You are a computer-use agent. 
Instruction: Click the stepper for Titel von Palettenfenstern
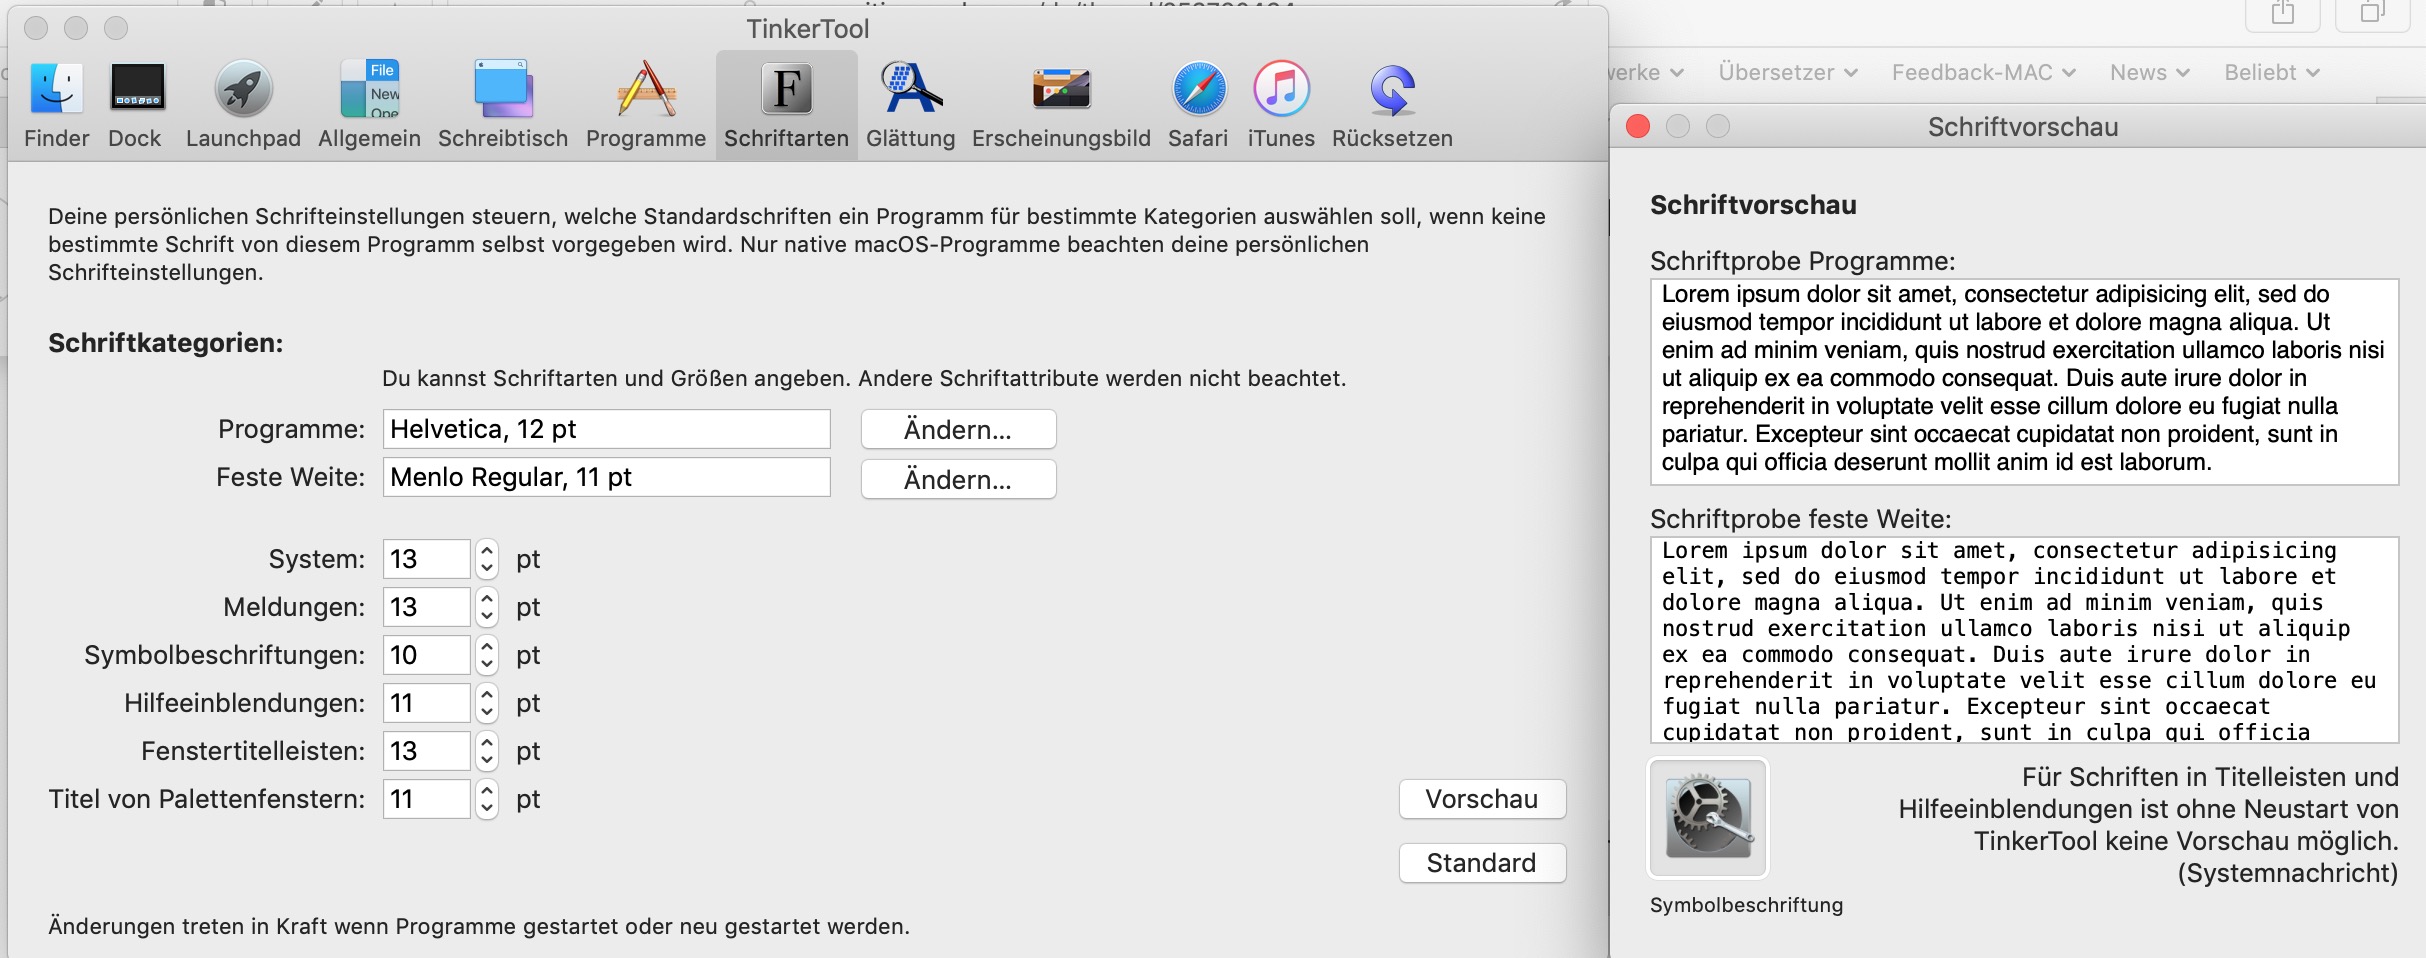[x=487, y=799]
